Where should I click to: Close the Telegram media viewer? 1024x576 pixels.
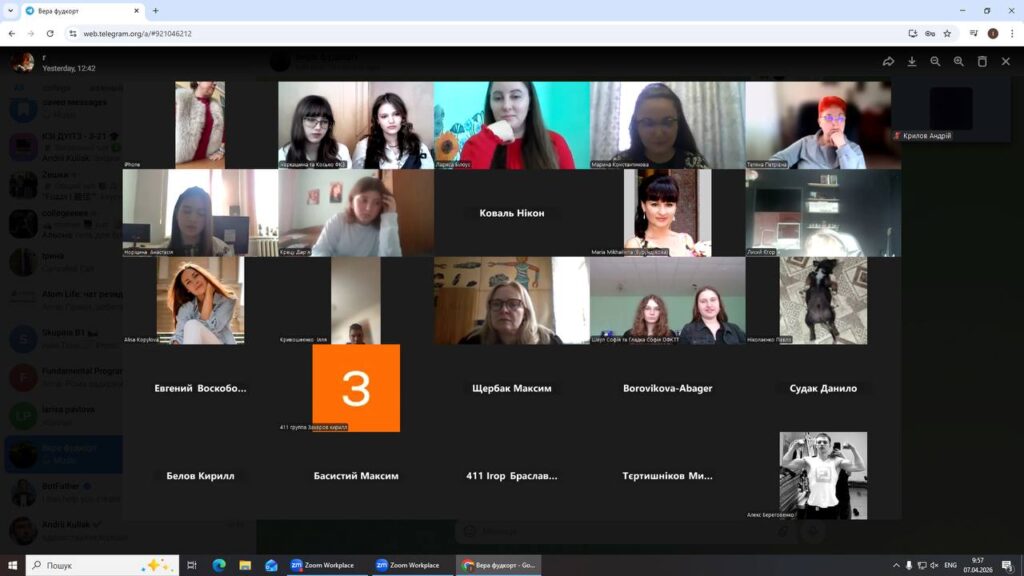pyautogui.click(x=1006, y=61)
